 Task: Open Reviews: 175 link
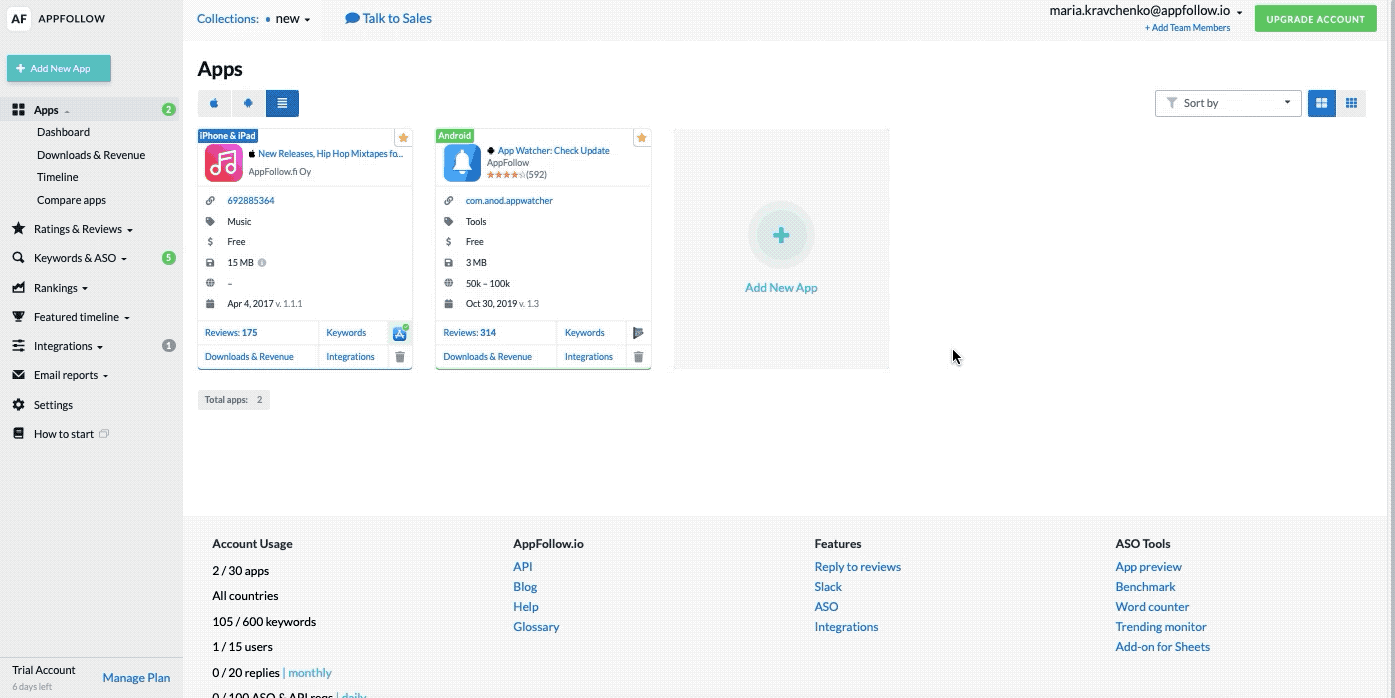tap(231, 333)
